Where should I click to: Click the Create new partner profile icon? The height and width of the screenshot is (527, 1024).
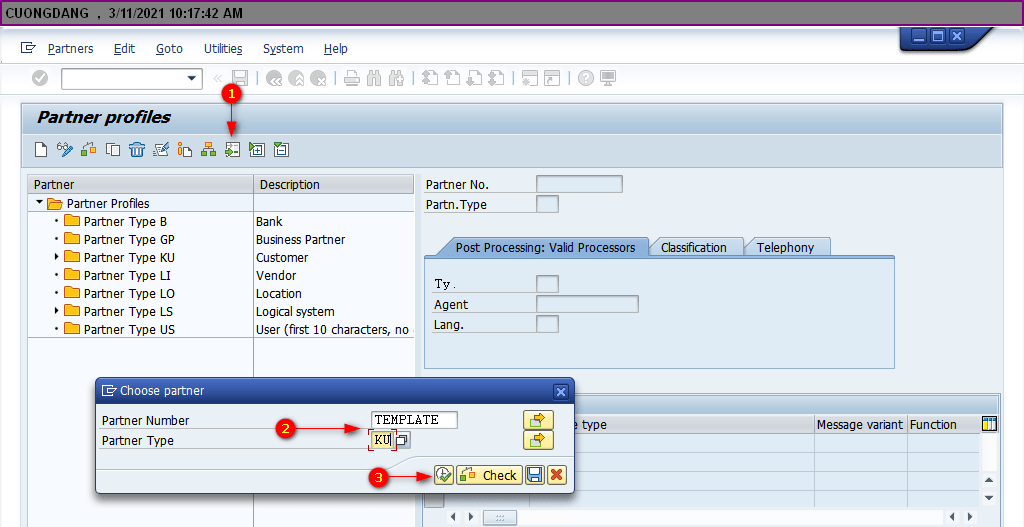(x=41, y=150)
